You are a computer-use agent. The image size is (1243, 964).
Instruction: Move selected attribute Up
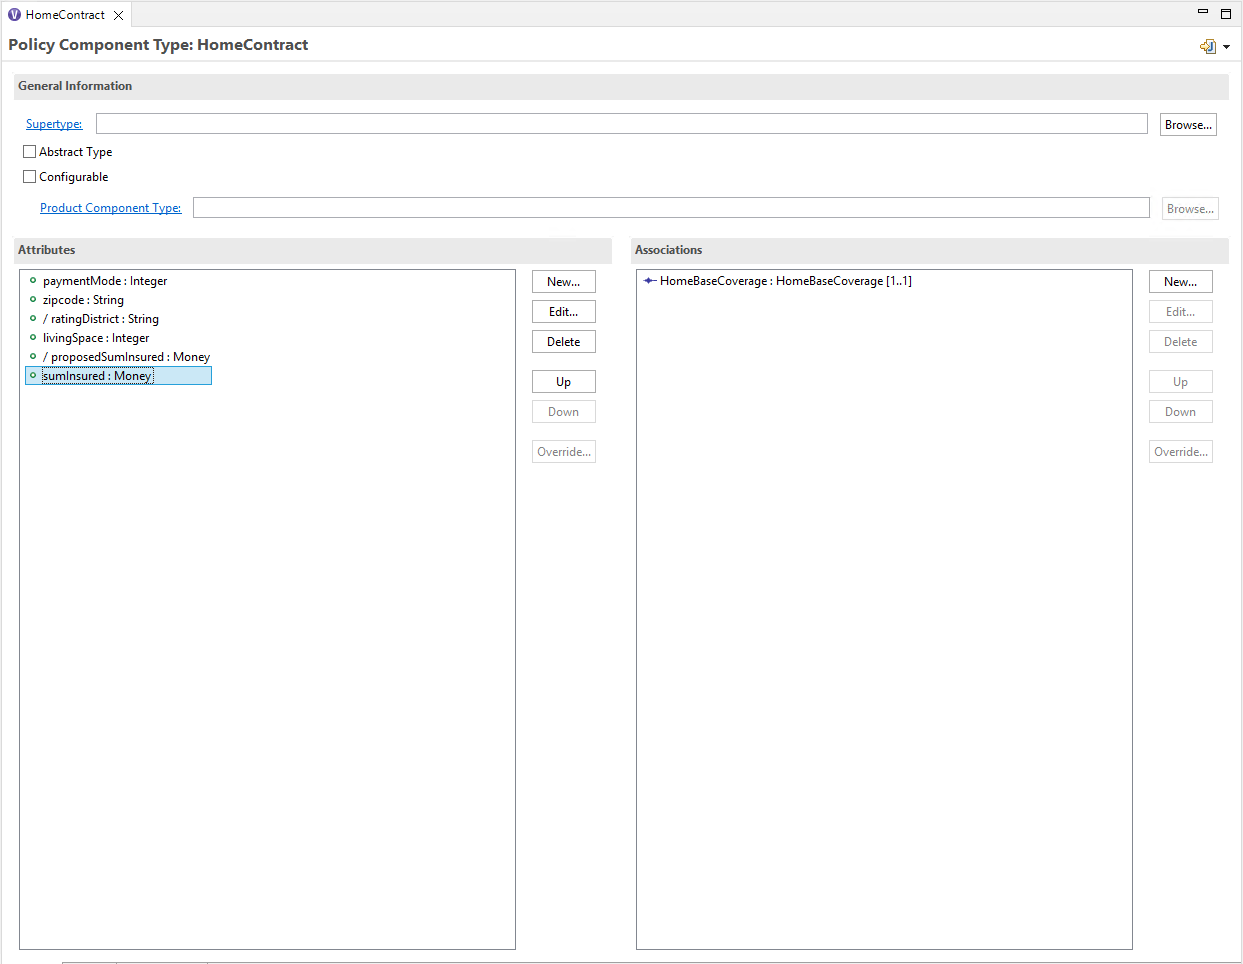click(563, 382)
